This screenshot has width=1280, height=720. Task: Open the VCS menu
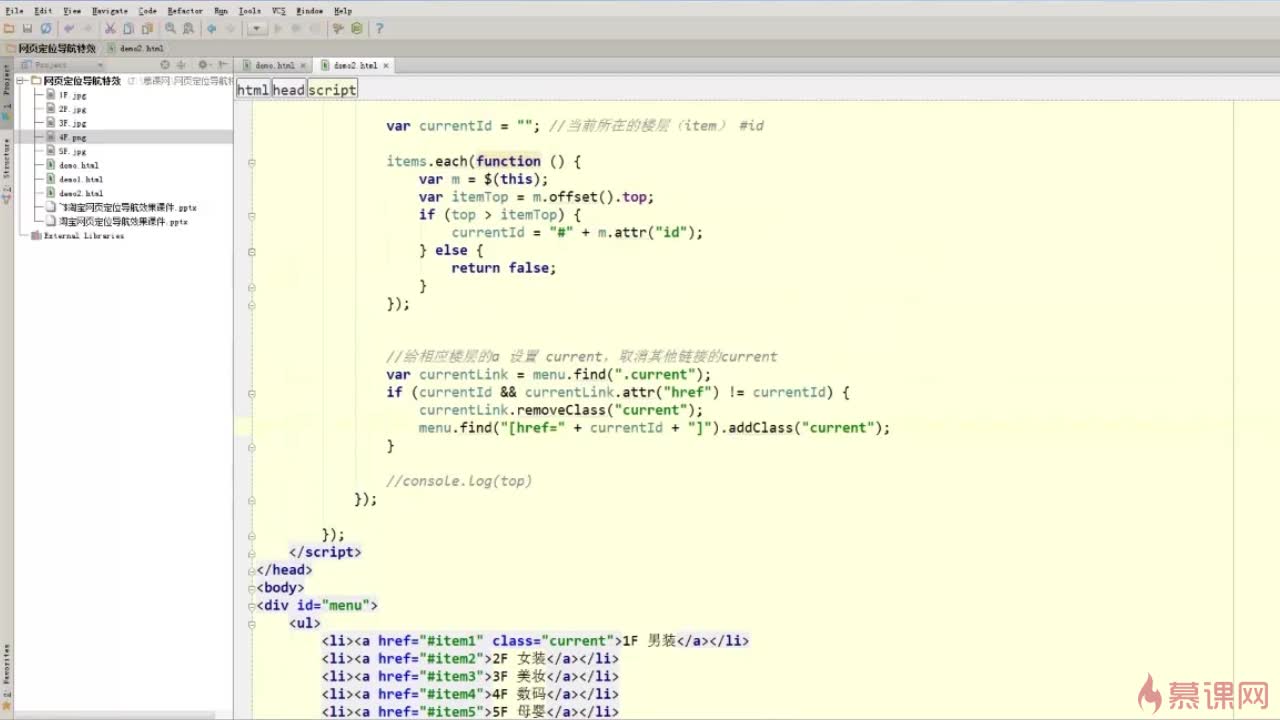pos(279,10)
